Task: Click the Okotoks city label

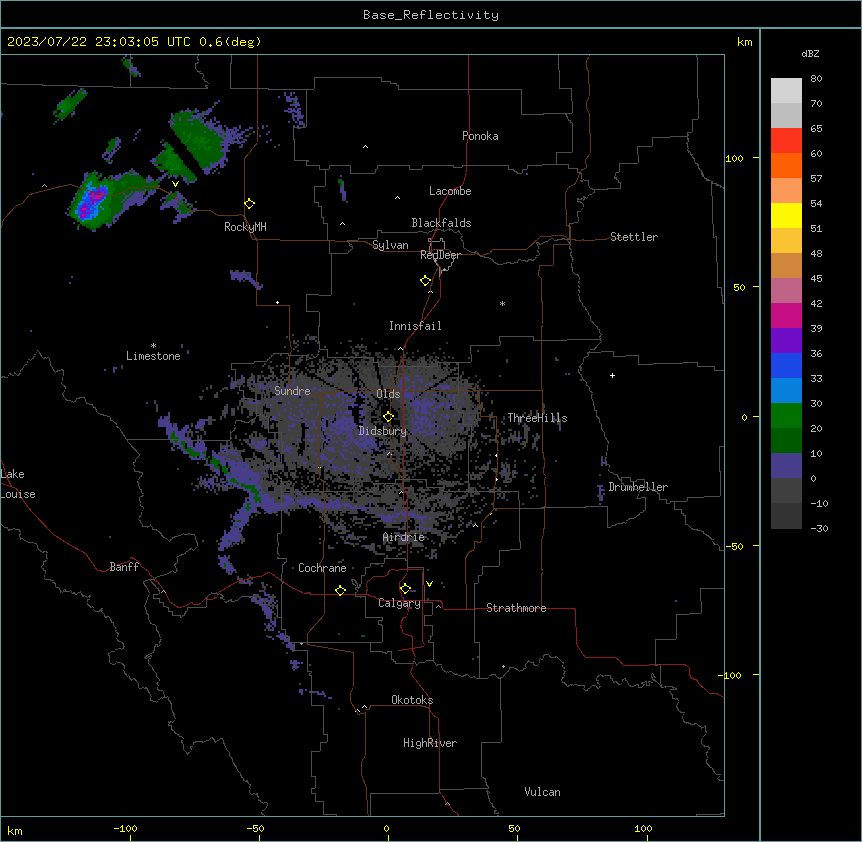Action: pos(412,700)
